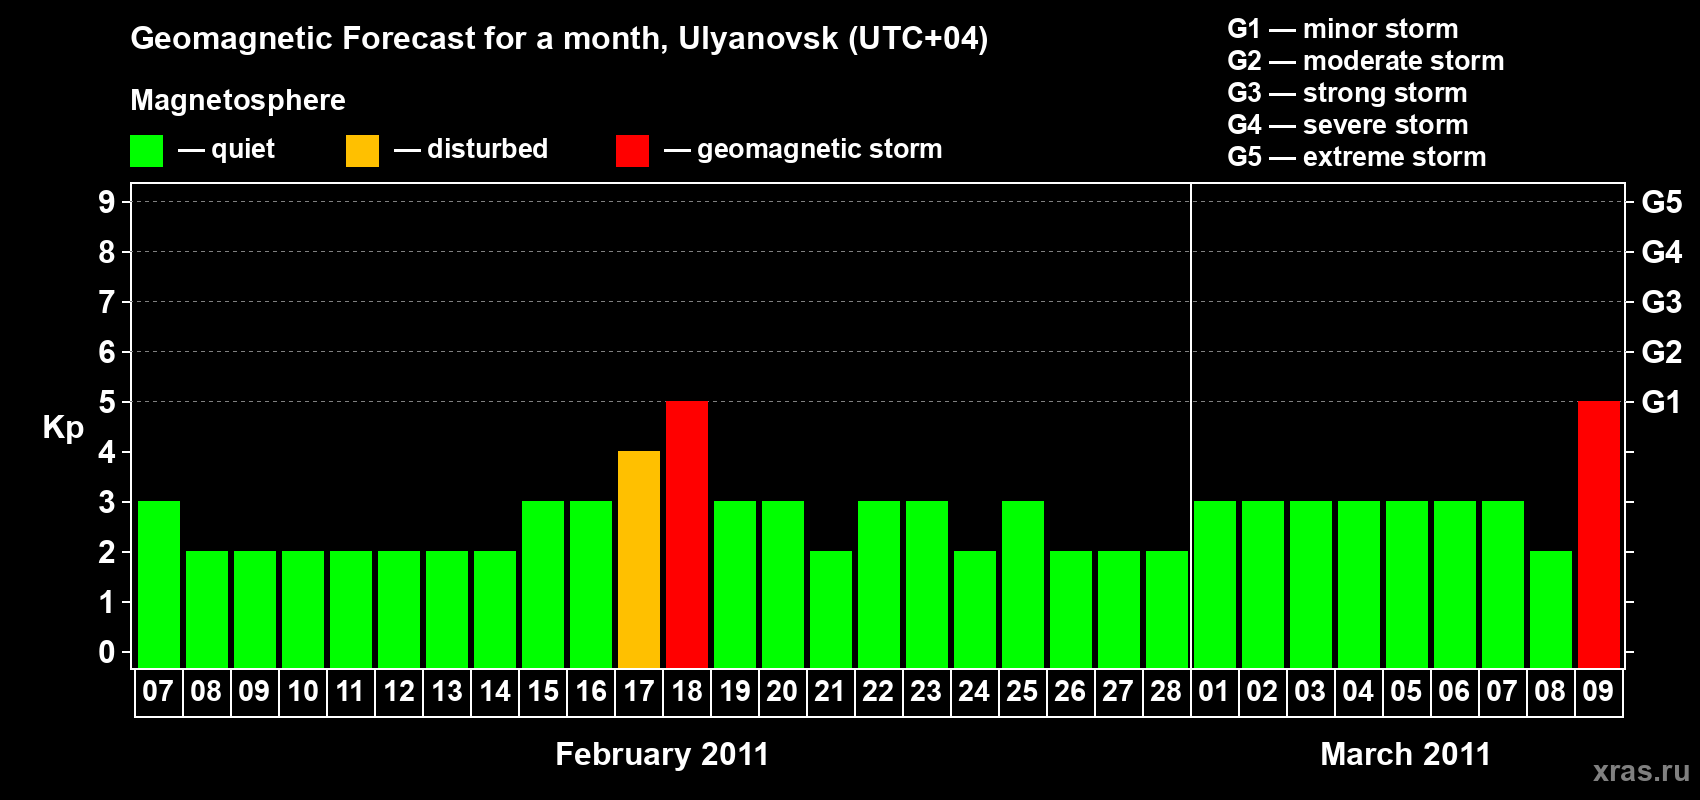Click the green bar for February 12
The height and width of the screenshot is (800, 1700).
click(399, 609)
